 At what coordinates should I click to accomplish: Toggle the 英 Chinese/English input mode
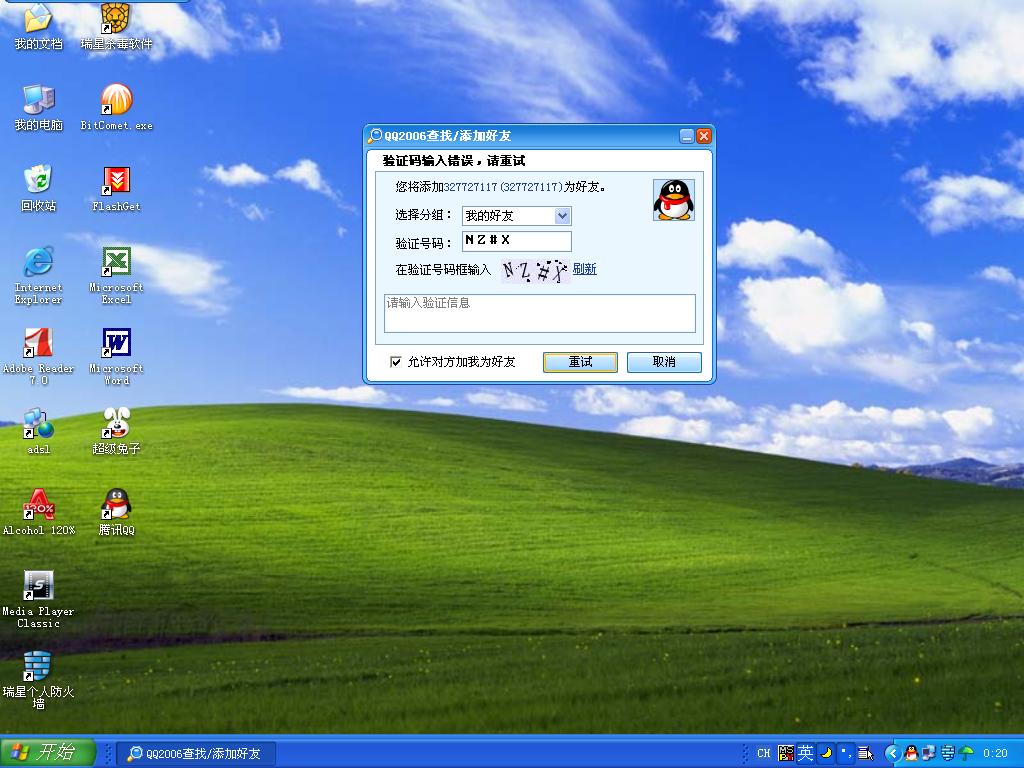(805, 753)
